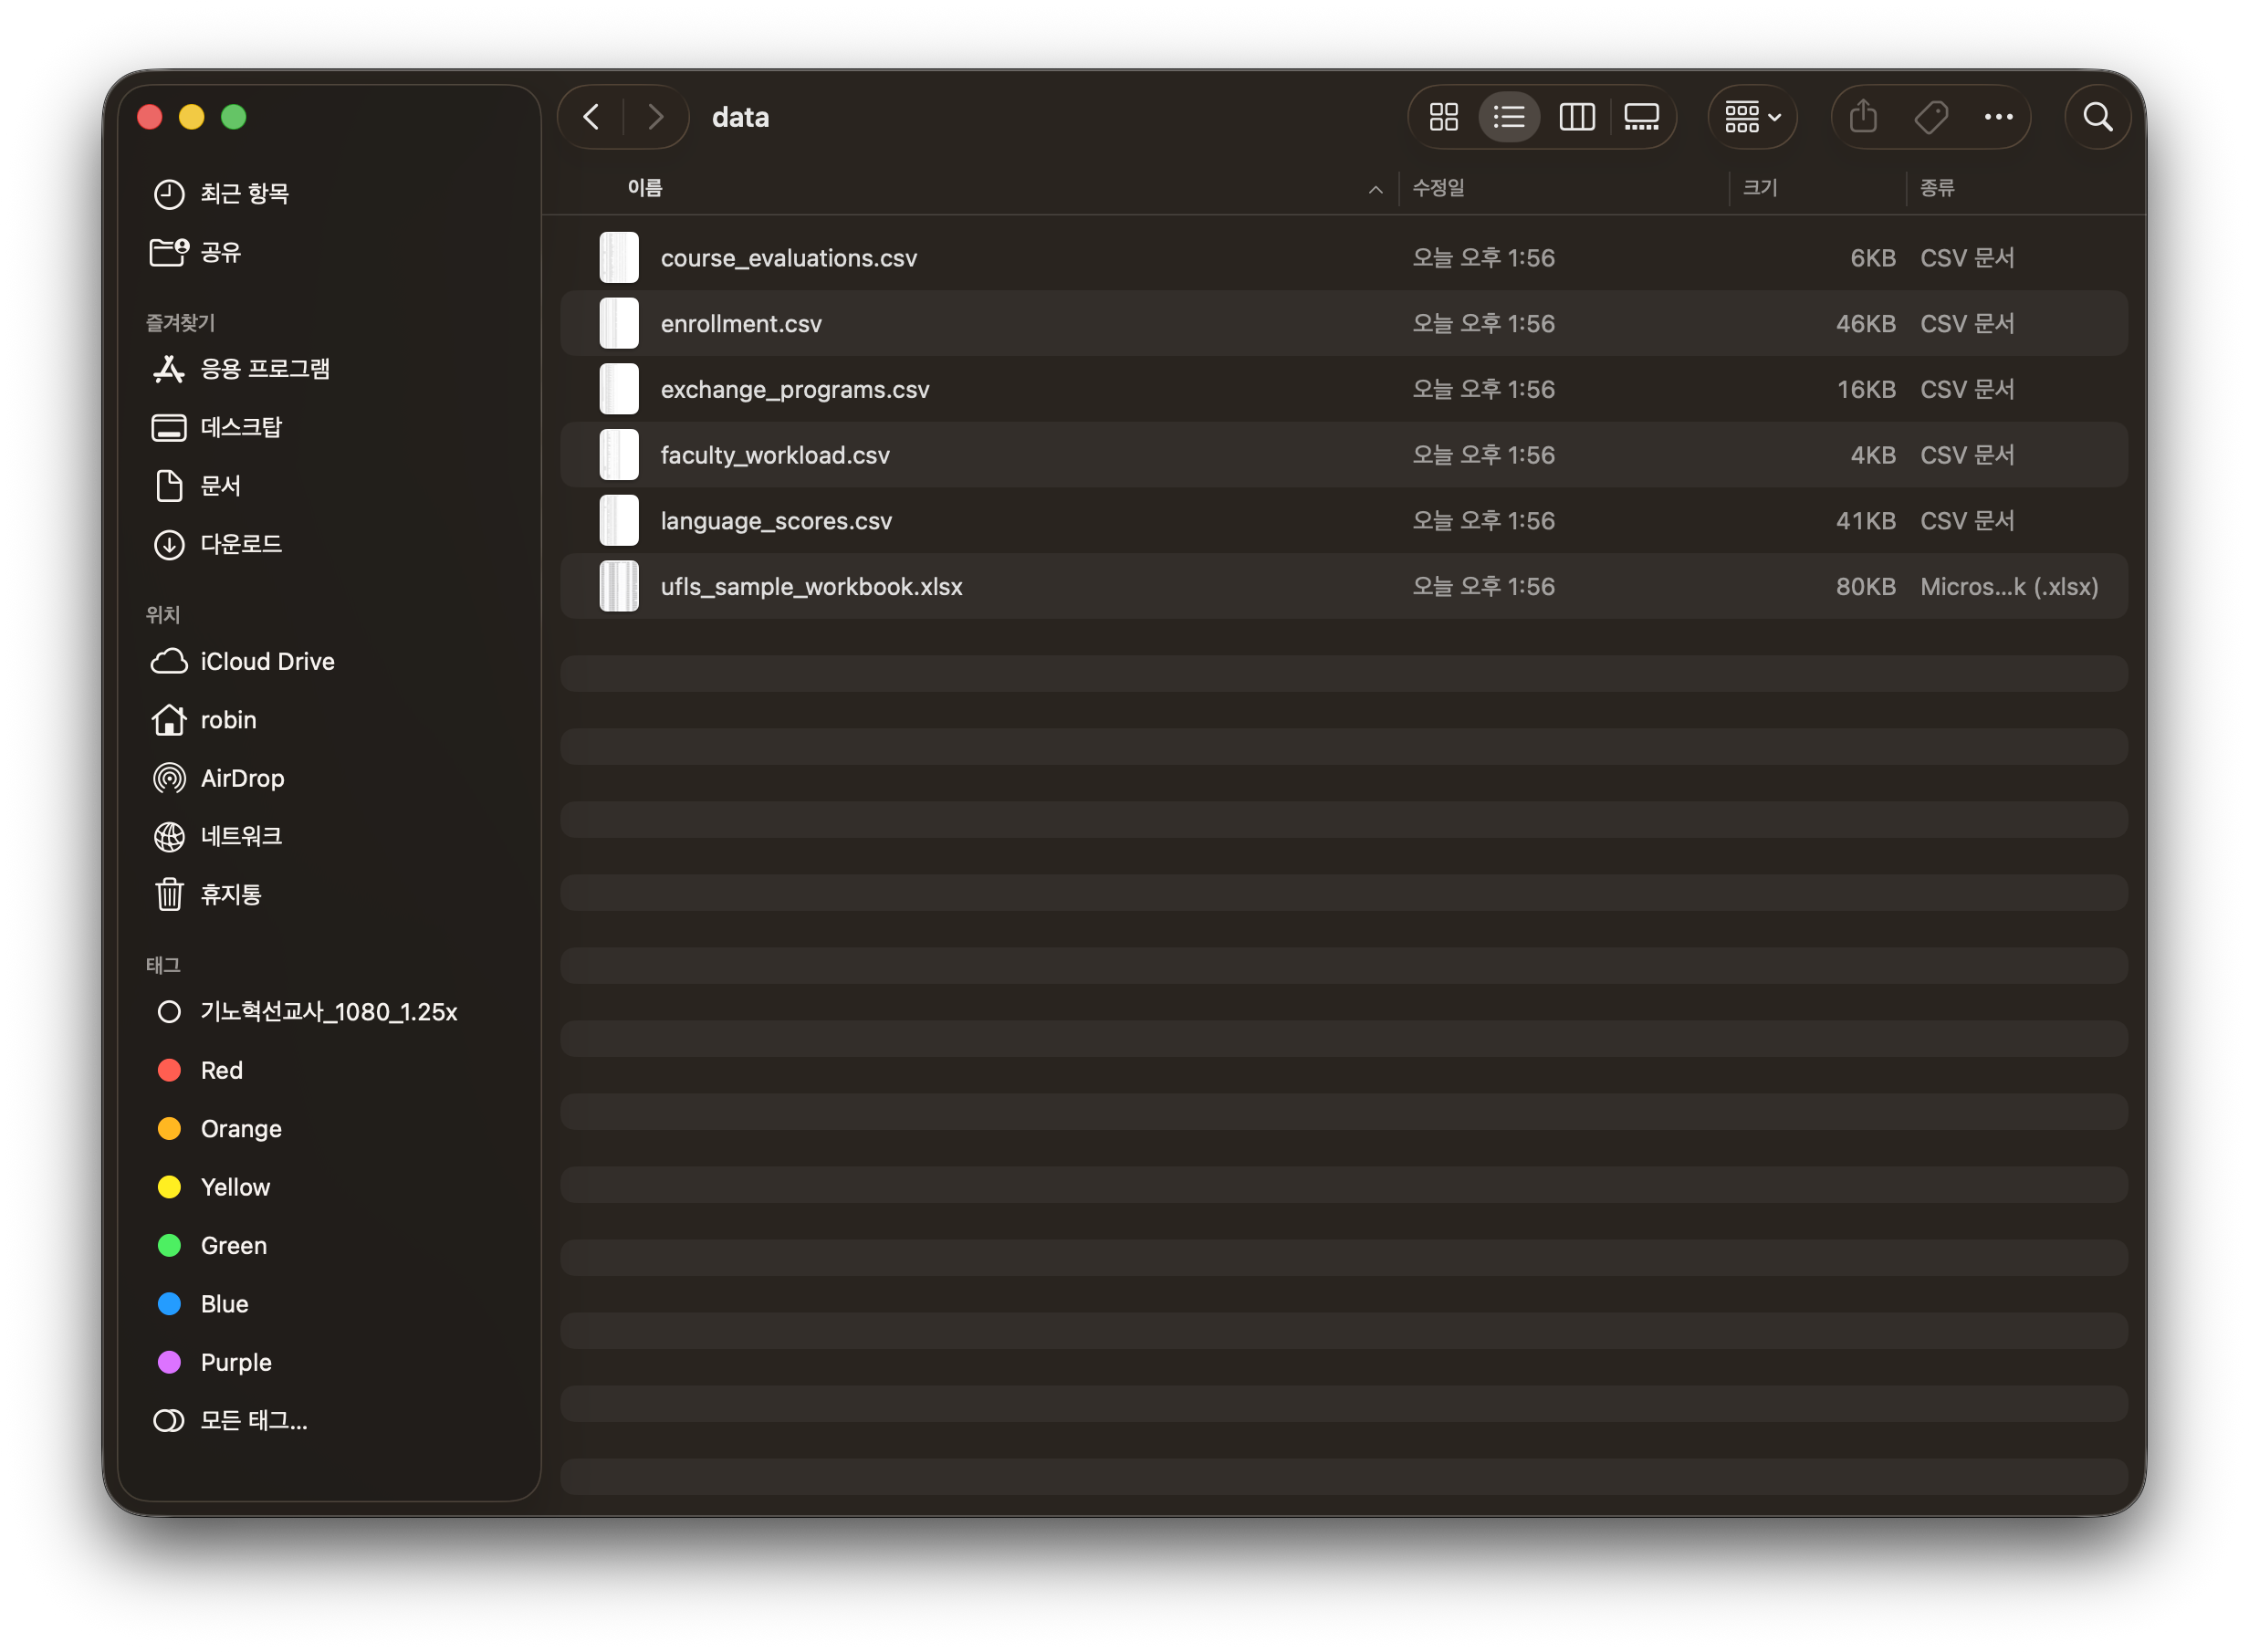Open the group-by dropdown in toolbar
Viewport: 2249px width, 1652px height.
coord(1752,117)
